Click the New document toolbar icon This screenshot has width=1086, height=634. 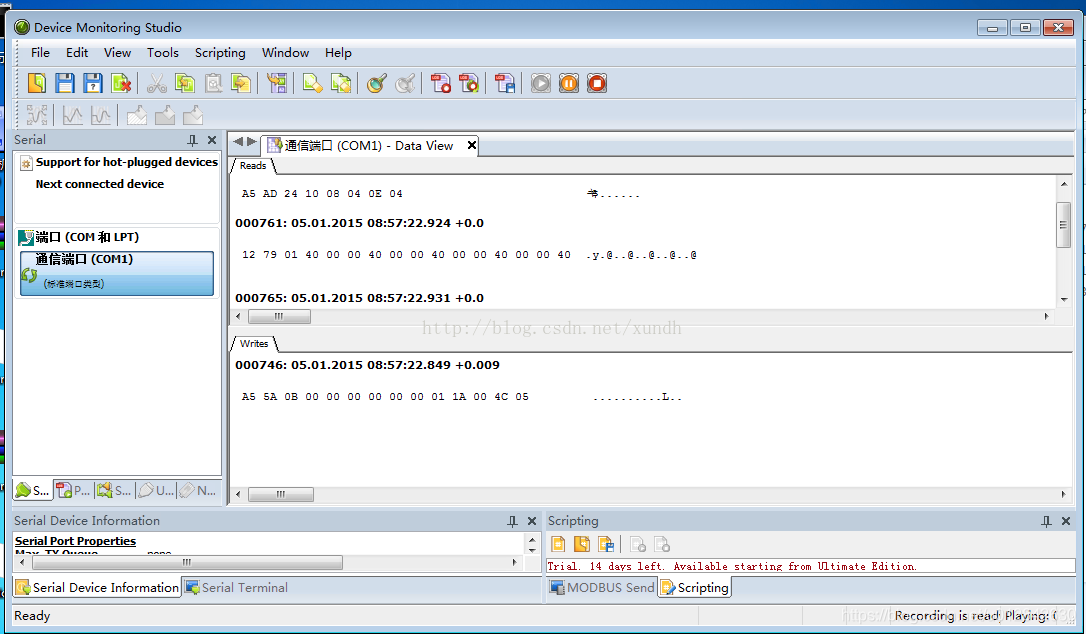[x=37, y=83]
